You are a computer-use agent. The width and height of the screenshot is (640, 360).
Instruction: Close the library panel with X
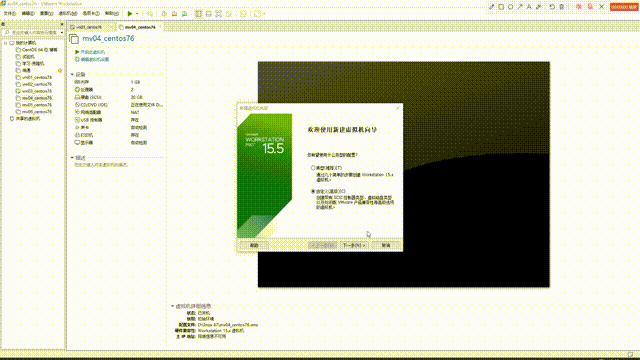(x=62, y=24)
